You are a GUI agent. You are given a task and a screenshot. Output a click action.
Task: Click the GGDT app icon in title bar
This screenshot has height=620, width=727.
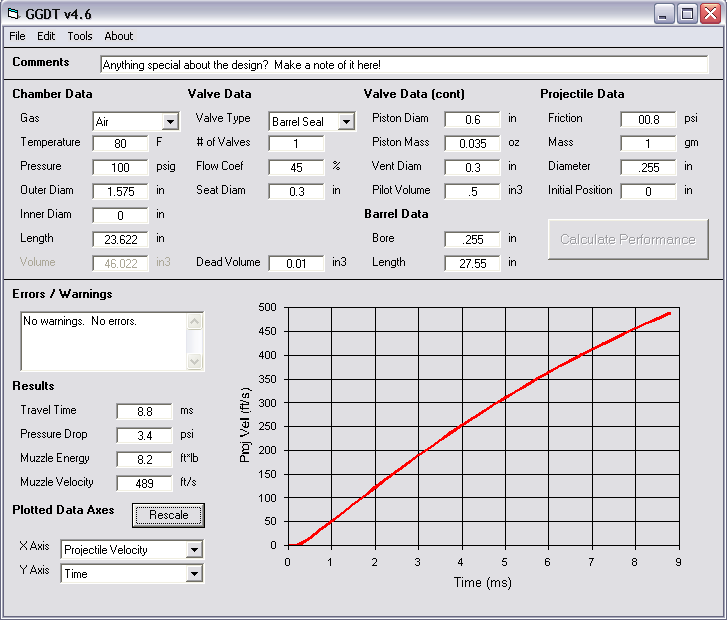[14, 13]
